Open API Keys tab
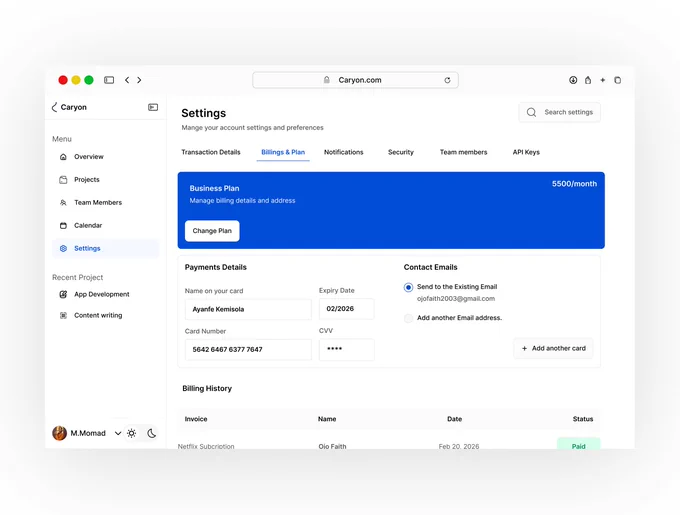Image resolution: width=680 pixels, height=515 pixels. pyautogui.click(x=526, y=152)
